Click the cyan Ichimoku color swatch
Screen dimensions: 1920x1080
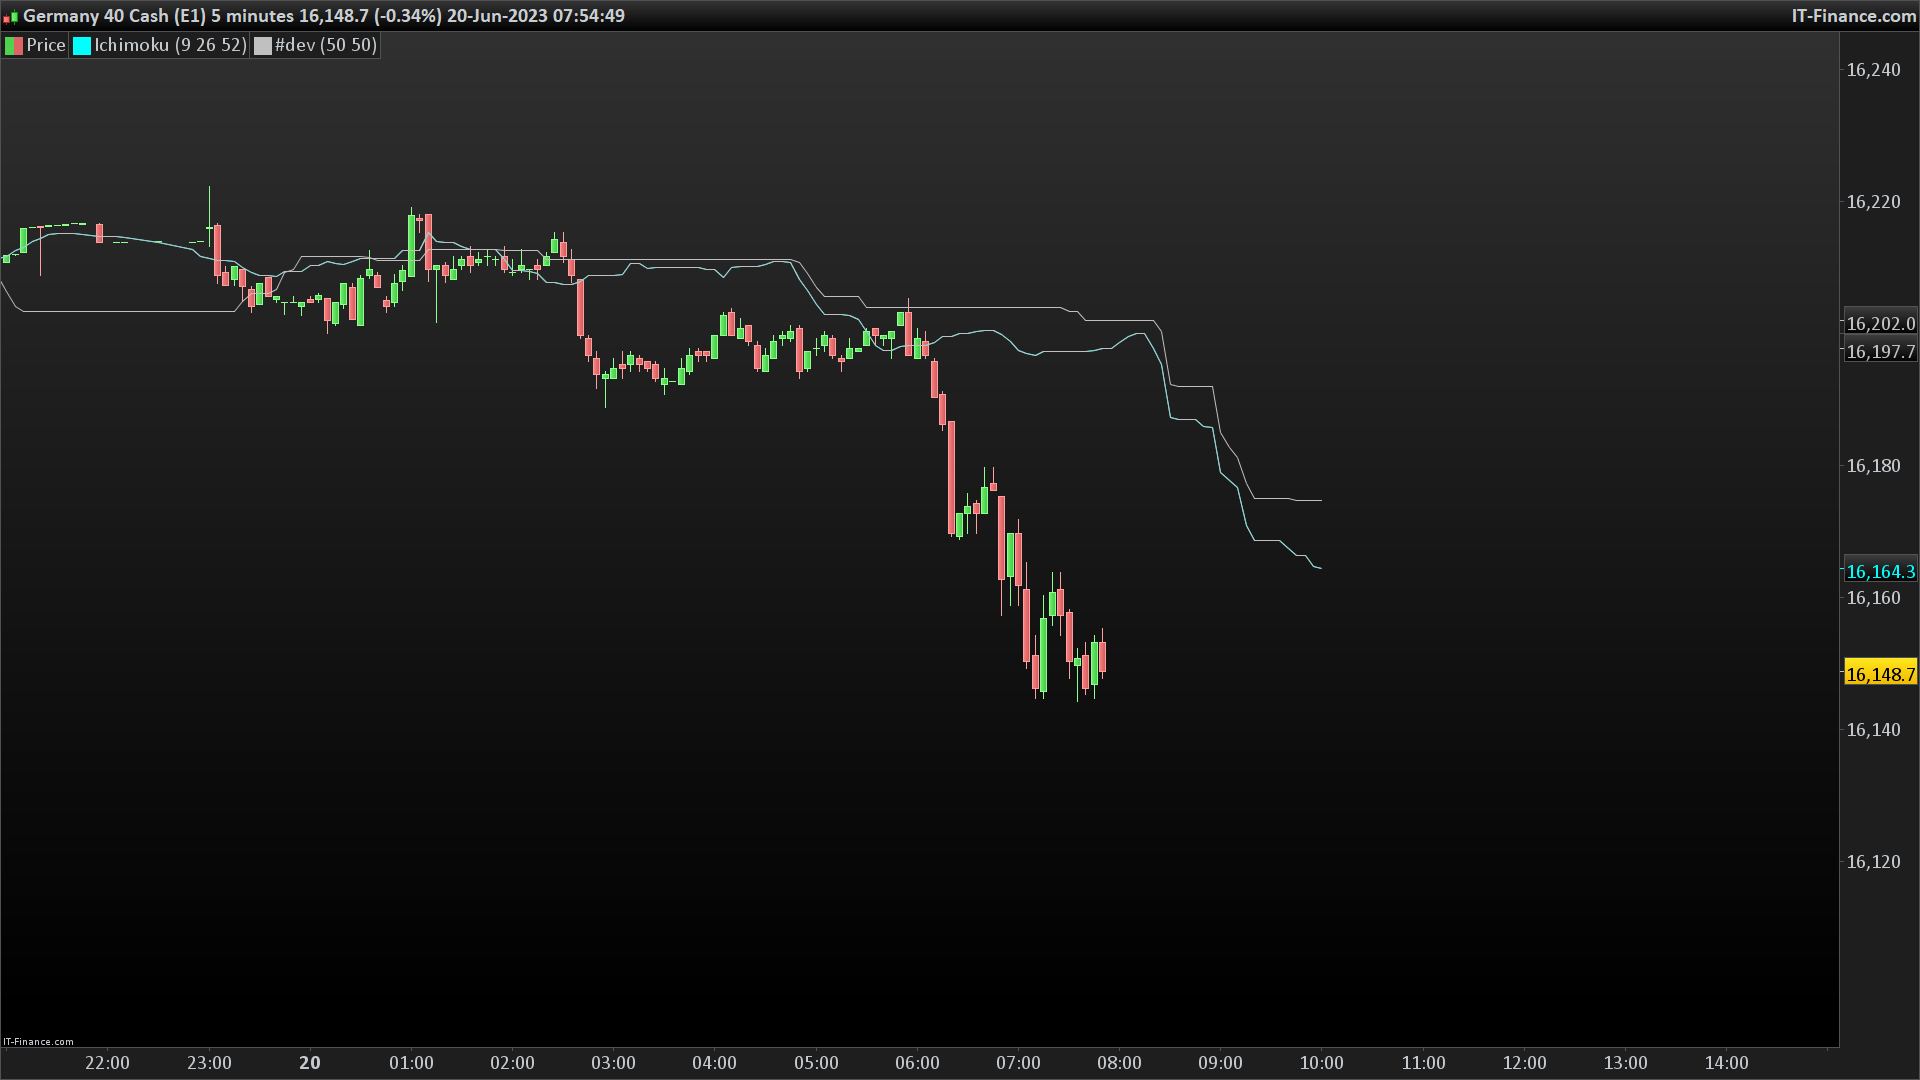pyautogui.click(x=82, y=46)
